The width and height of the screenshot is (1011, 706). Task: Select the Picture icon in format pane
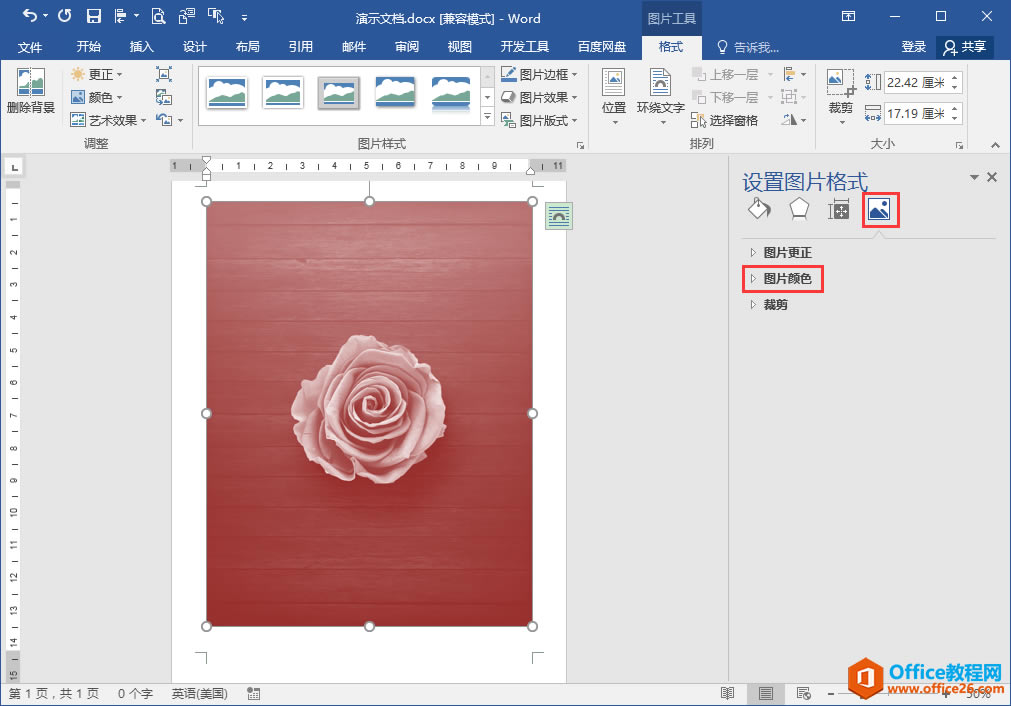(879, 209)
